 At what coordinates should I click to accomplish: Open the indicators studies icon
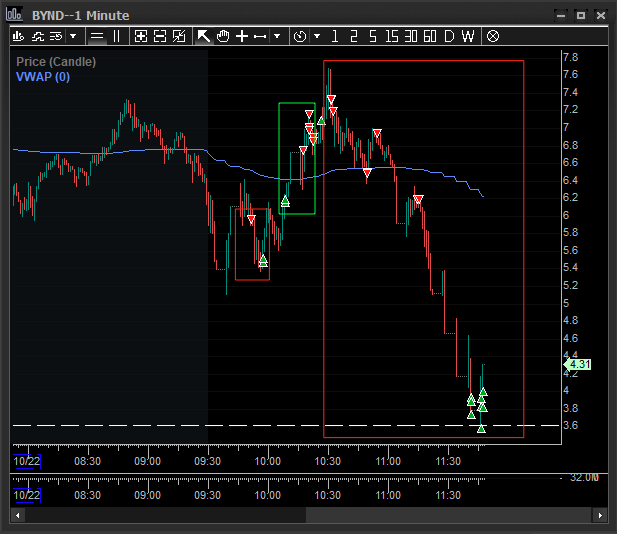click(38, 37)
